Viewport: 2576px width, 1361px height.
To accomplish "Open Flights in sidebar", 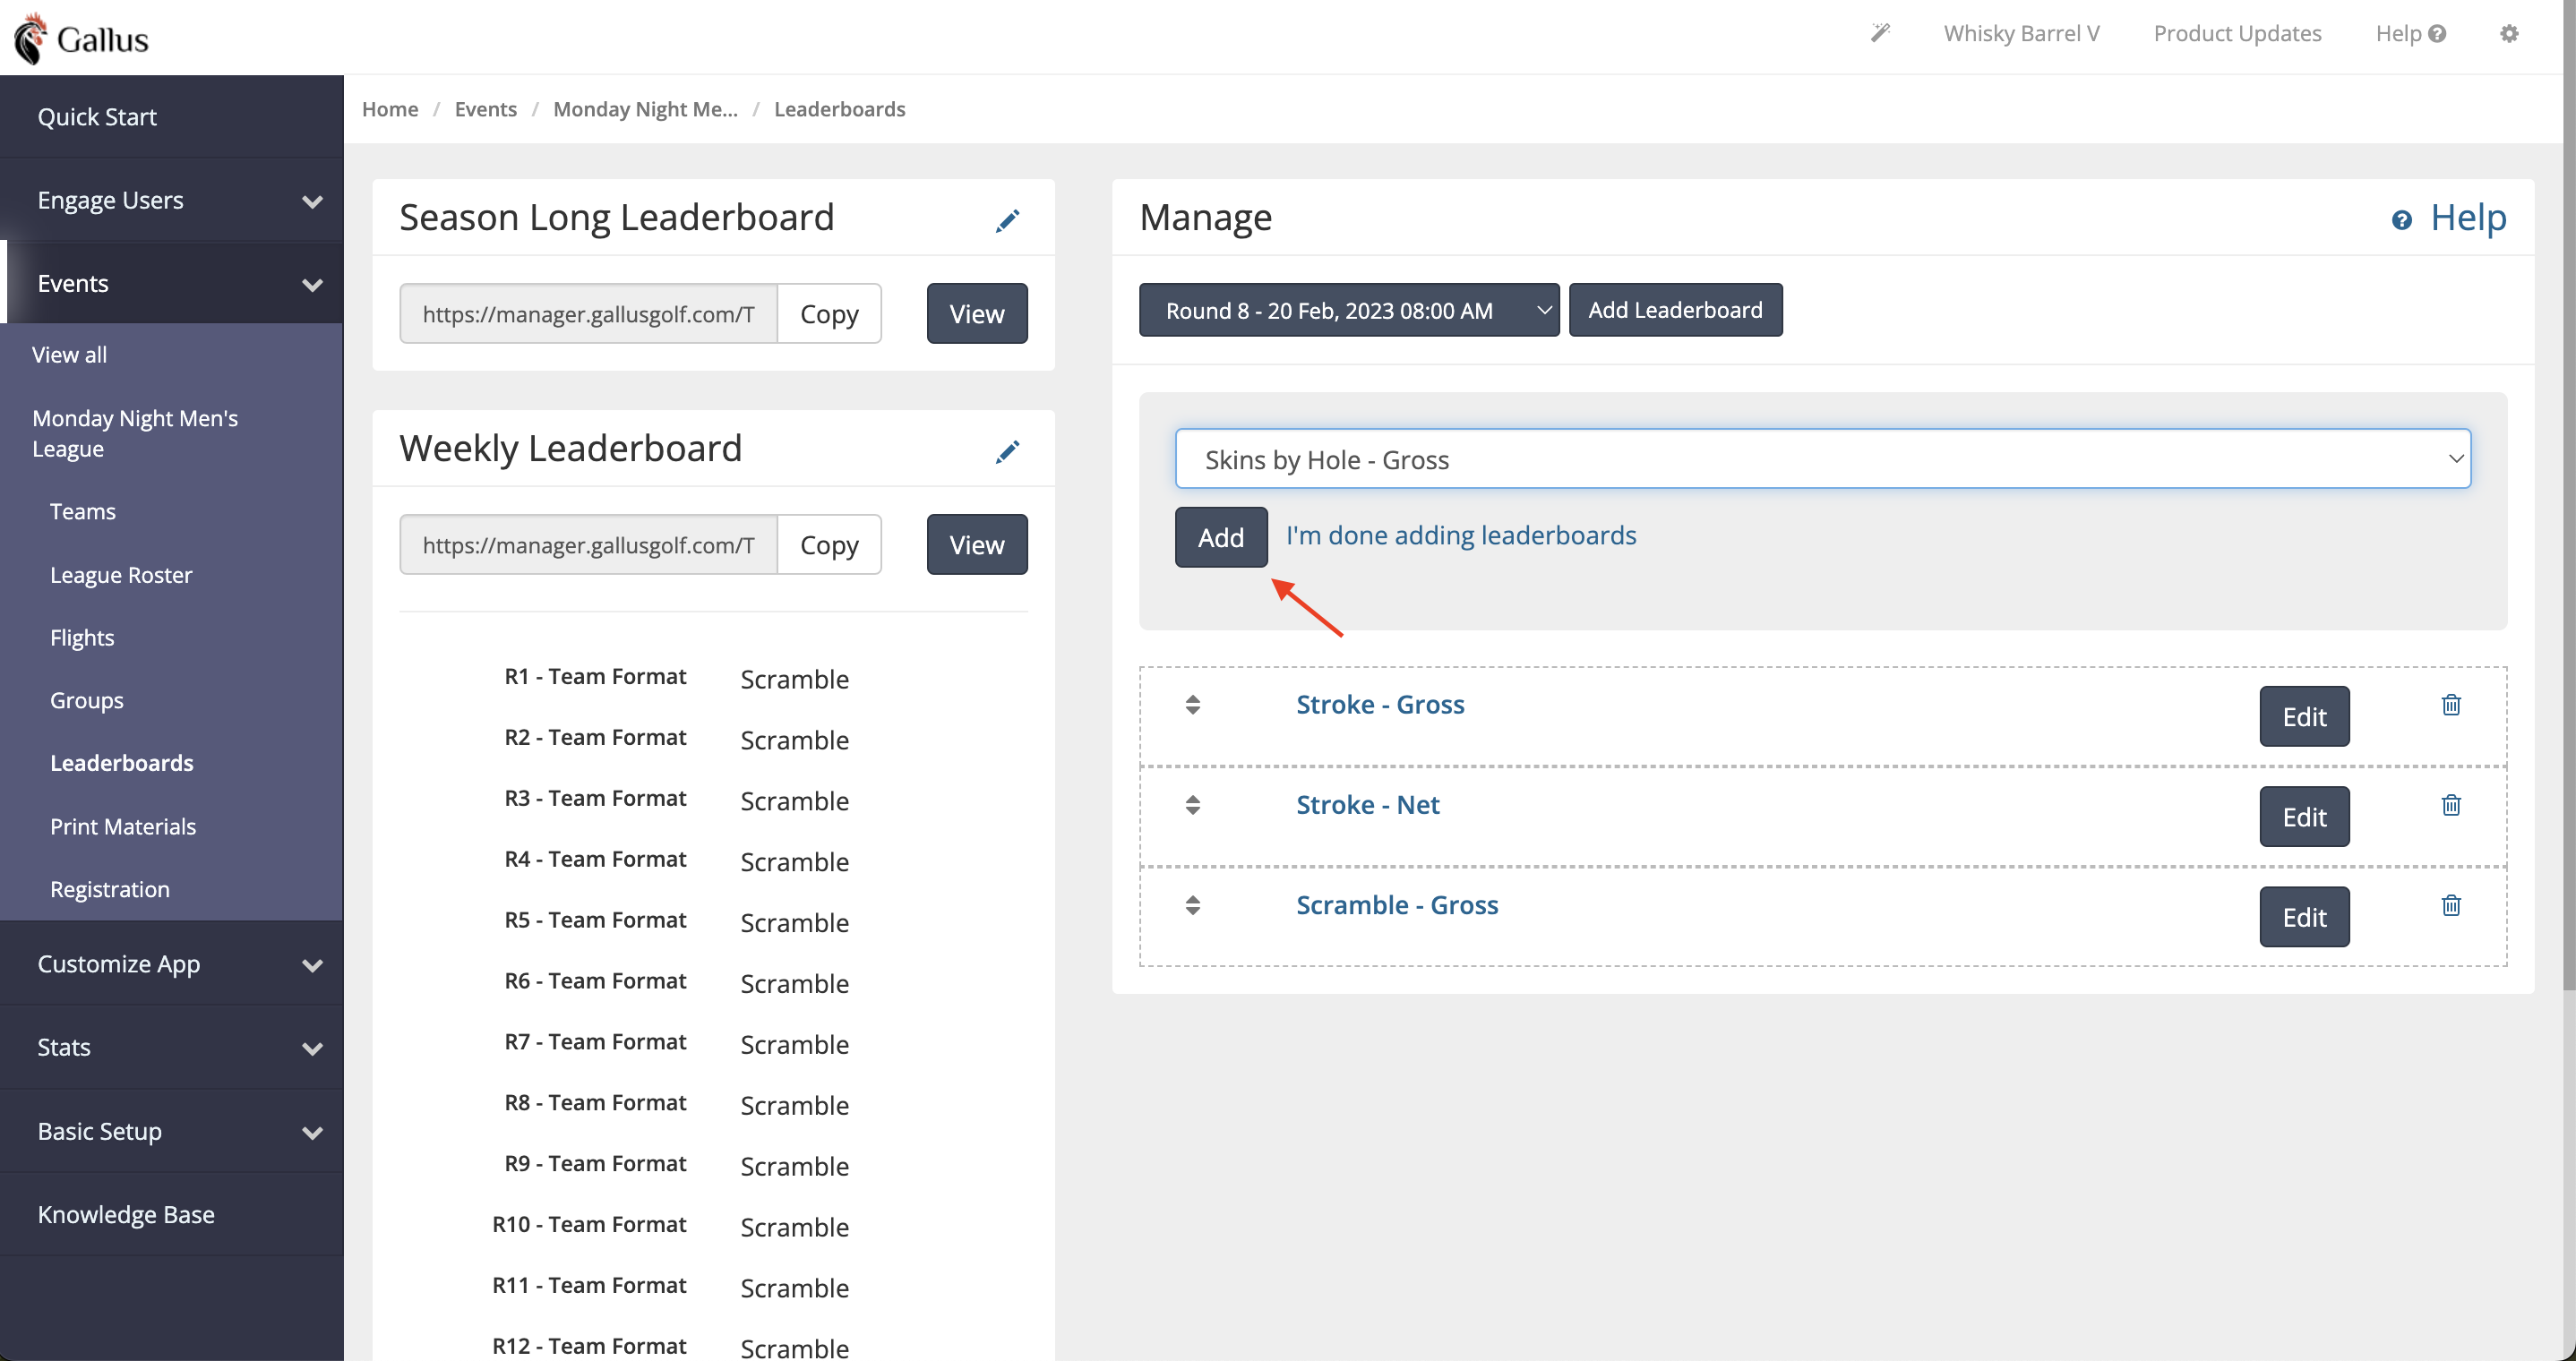I will pyautogui.click(x=82, y=637).
